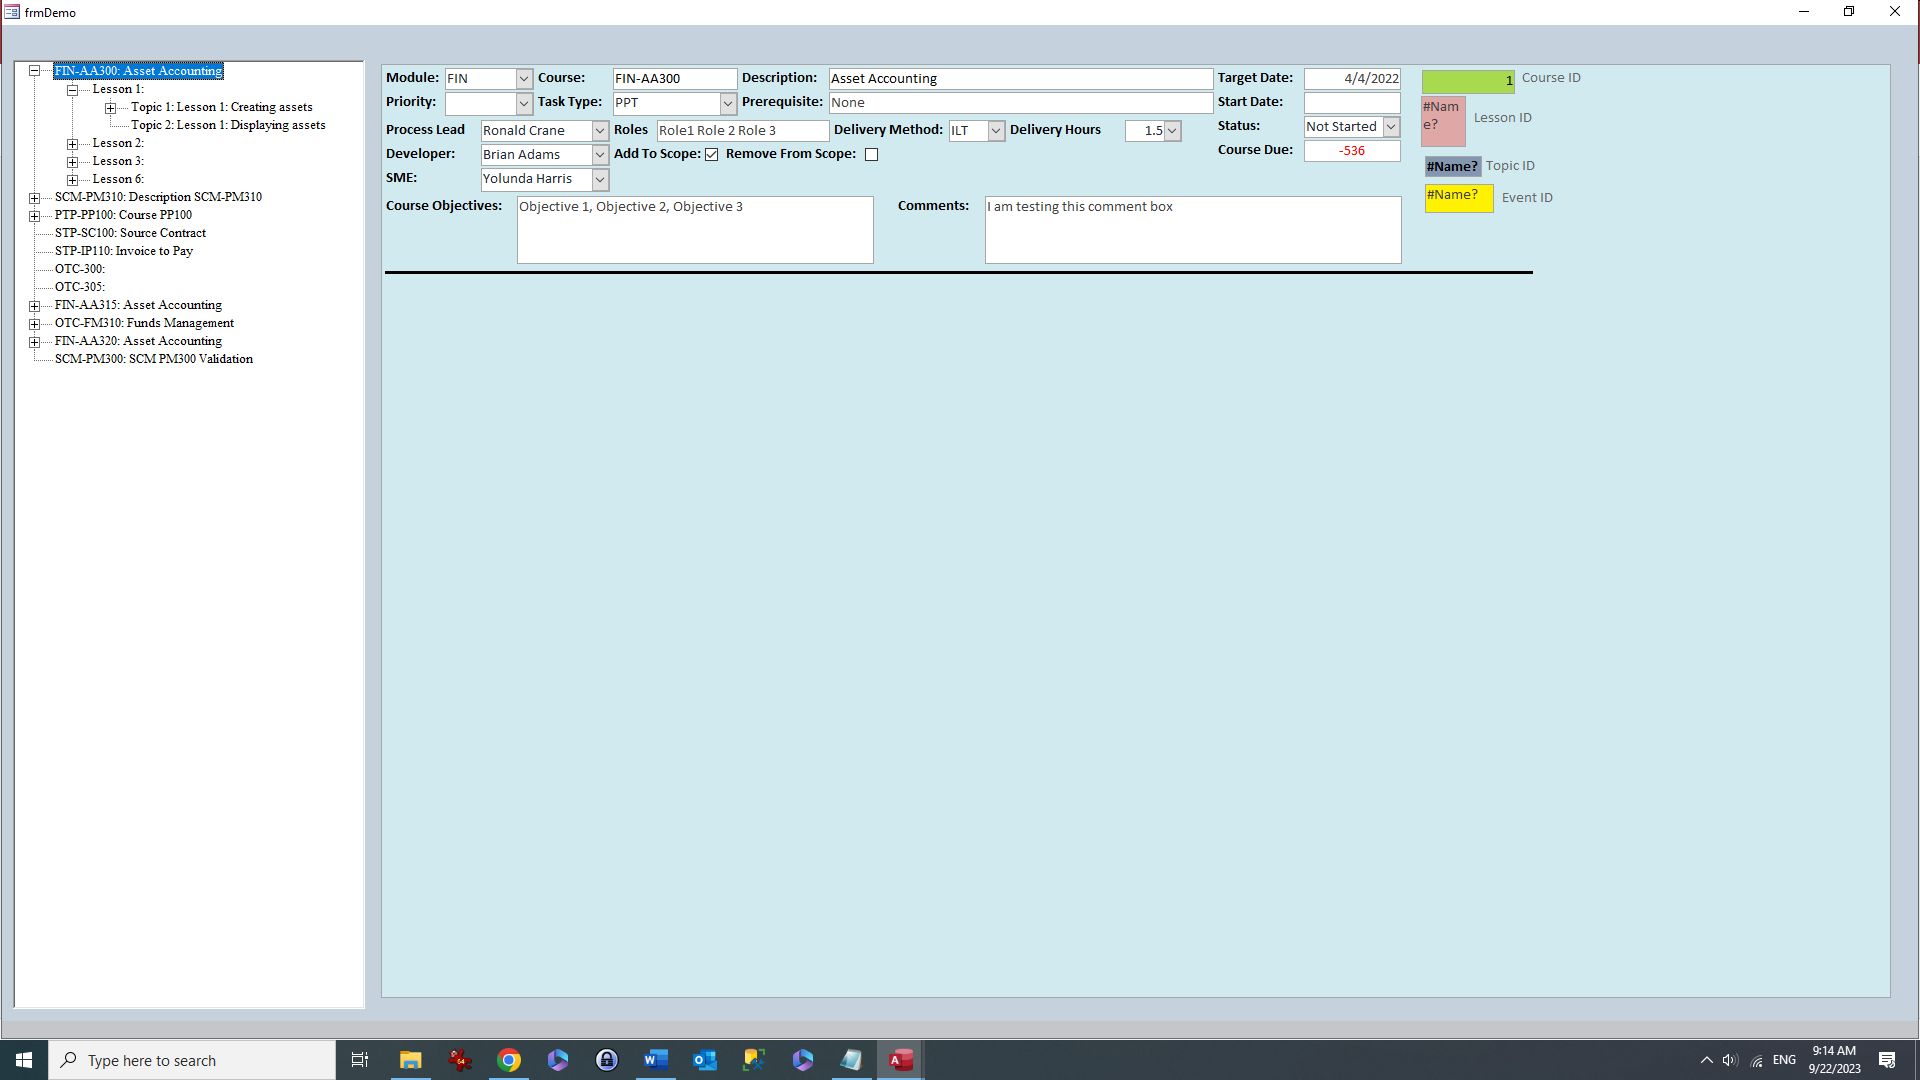1920x1080 pixels.
Task: Collapse the Lesson 1 tree node
Action: [72, 89]
